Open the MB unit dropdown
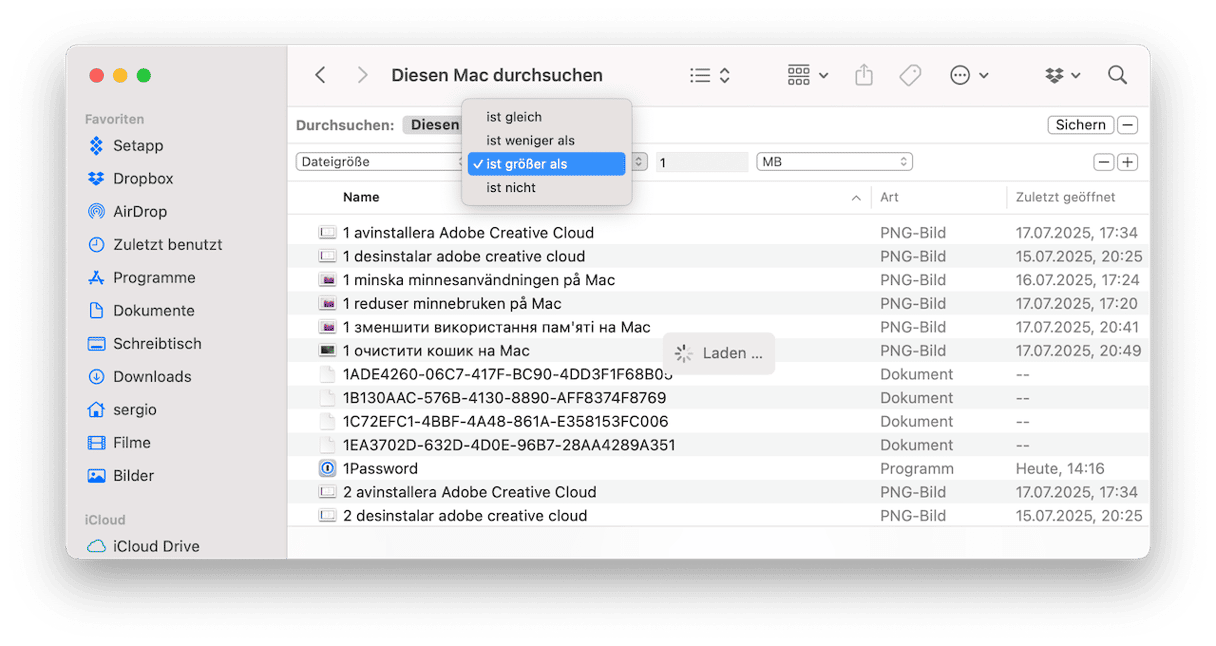Screen dimensions: 1216x646 [x=834, y=162]
